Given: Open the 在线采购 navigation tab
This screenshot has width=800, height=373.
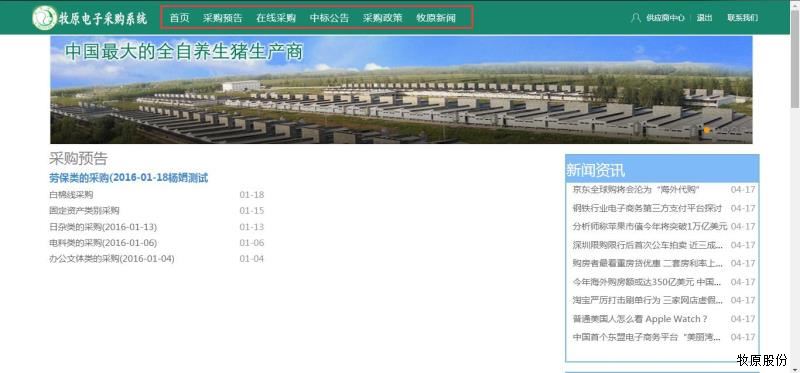Looking at the screenshot, I should tap(276, 18).
